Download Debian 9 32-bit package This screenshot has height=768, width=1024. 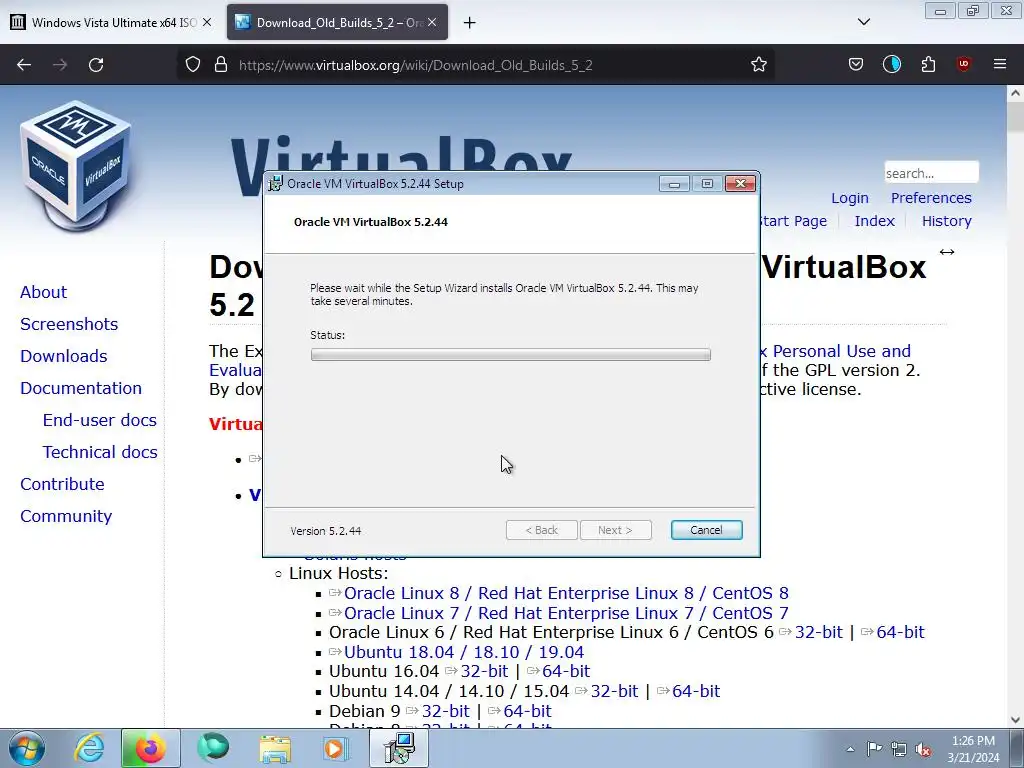[x=445, y=711]
